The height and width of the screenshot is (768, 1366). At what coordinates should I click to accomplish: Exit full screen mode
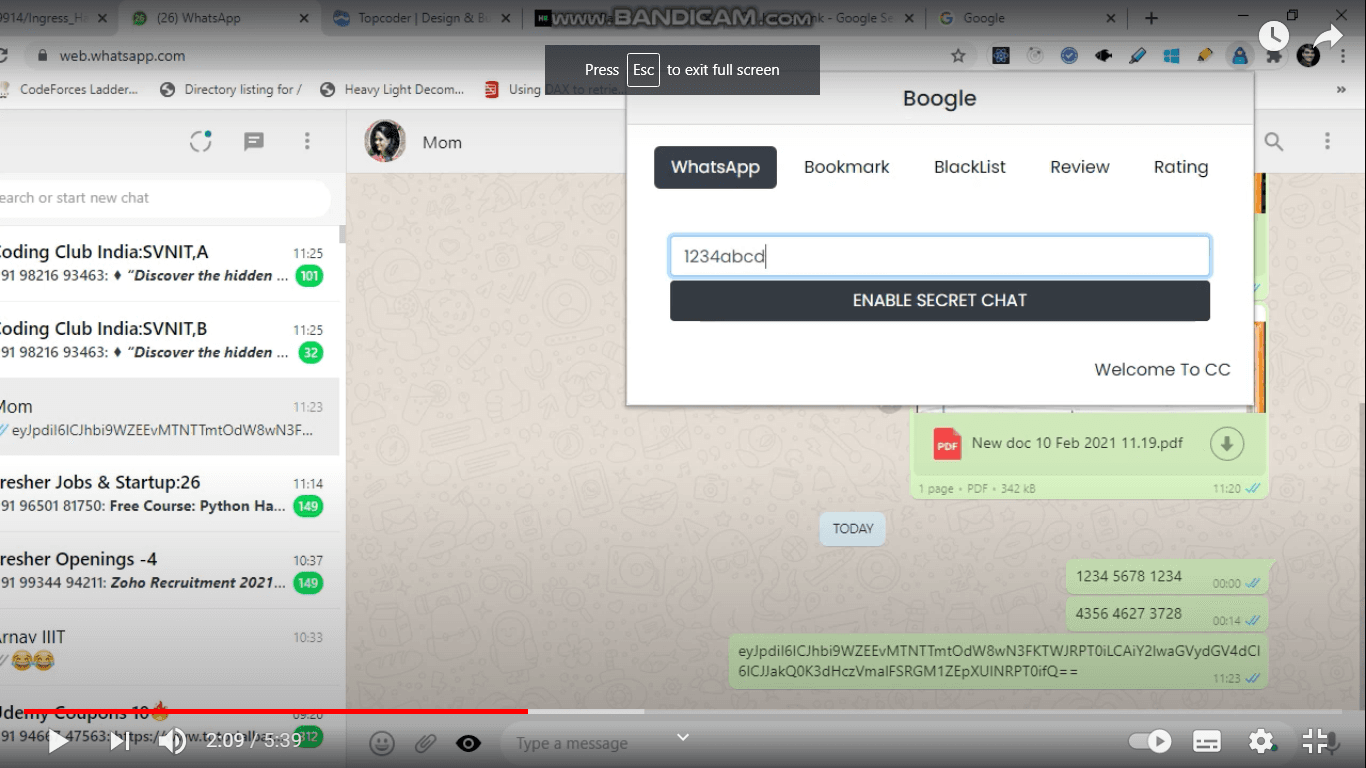click(1315, 741)
